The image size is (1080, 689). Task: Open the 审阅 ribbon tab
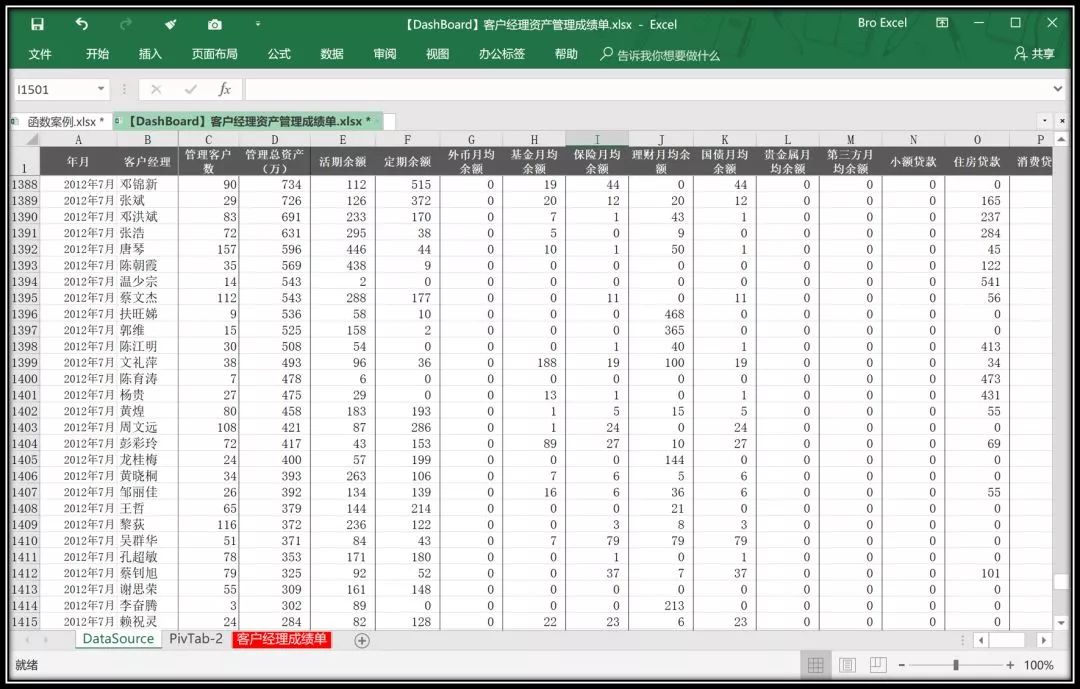(x=384, y=54)
